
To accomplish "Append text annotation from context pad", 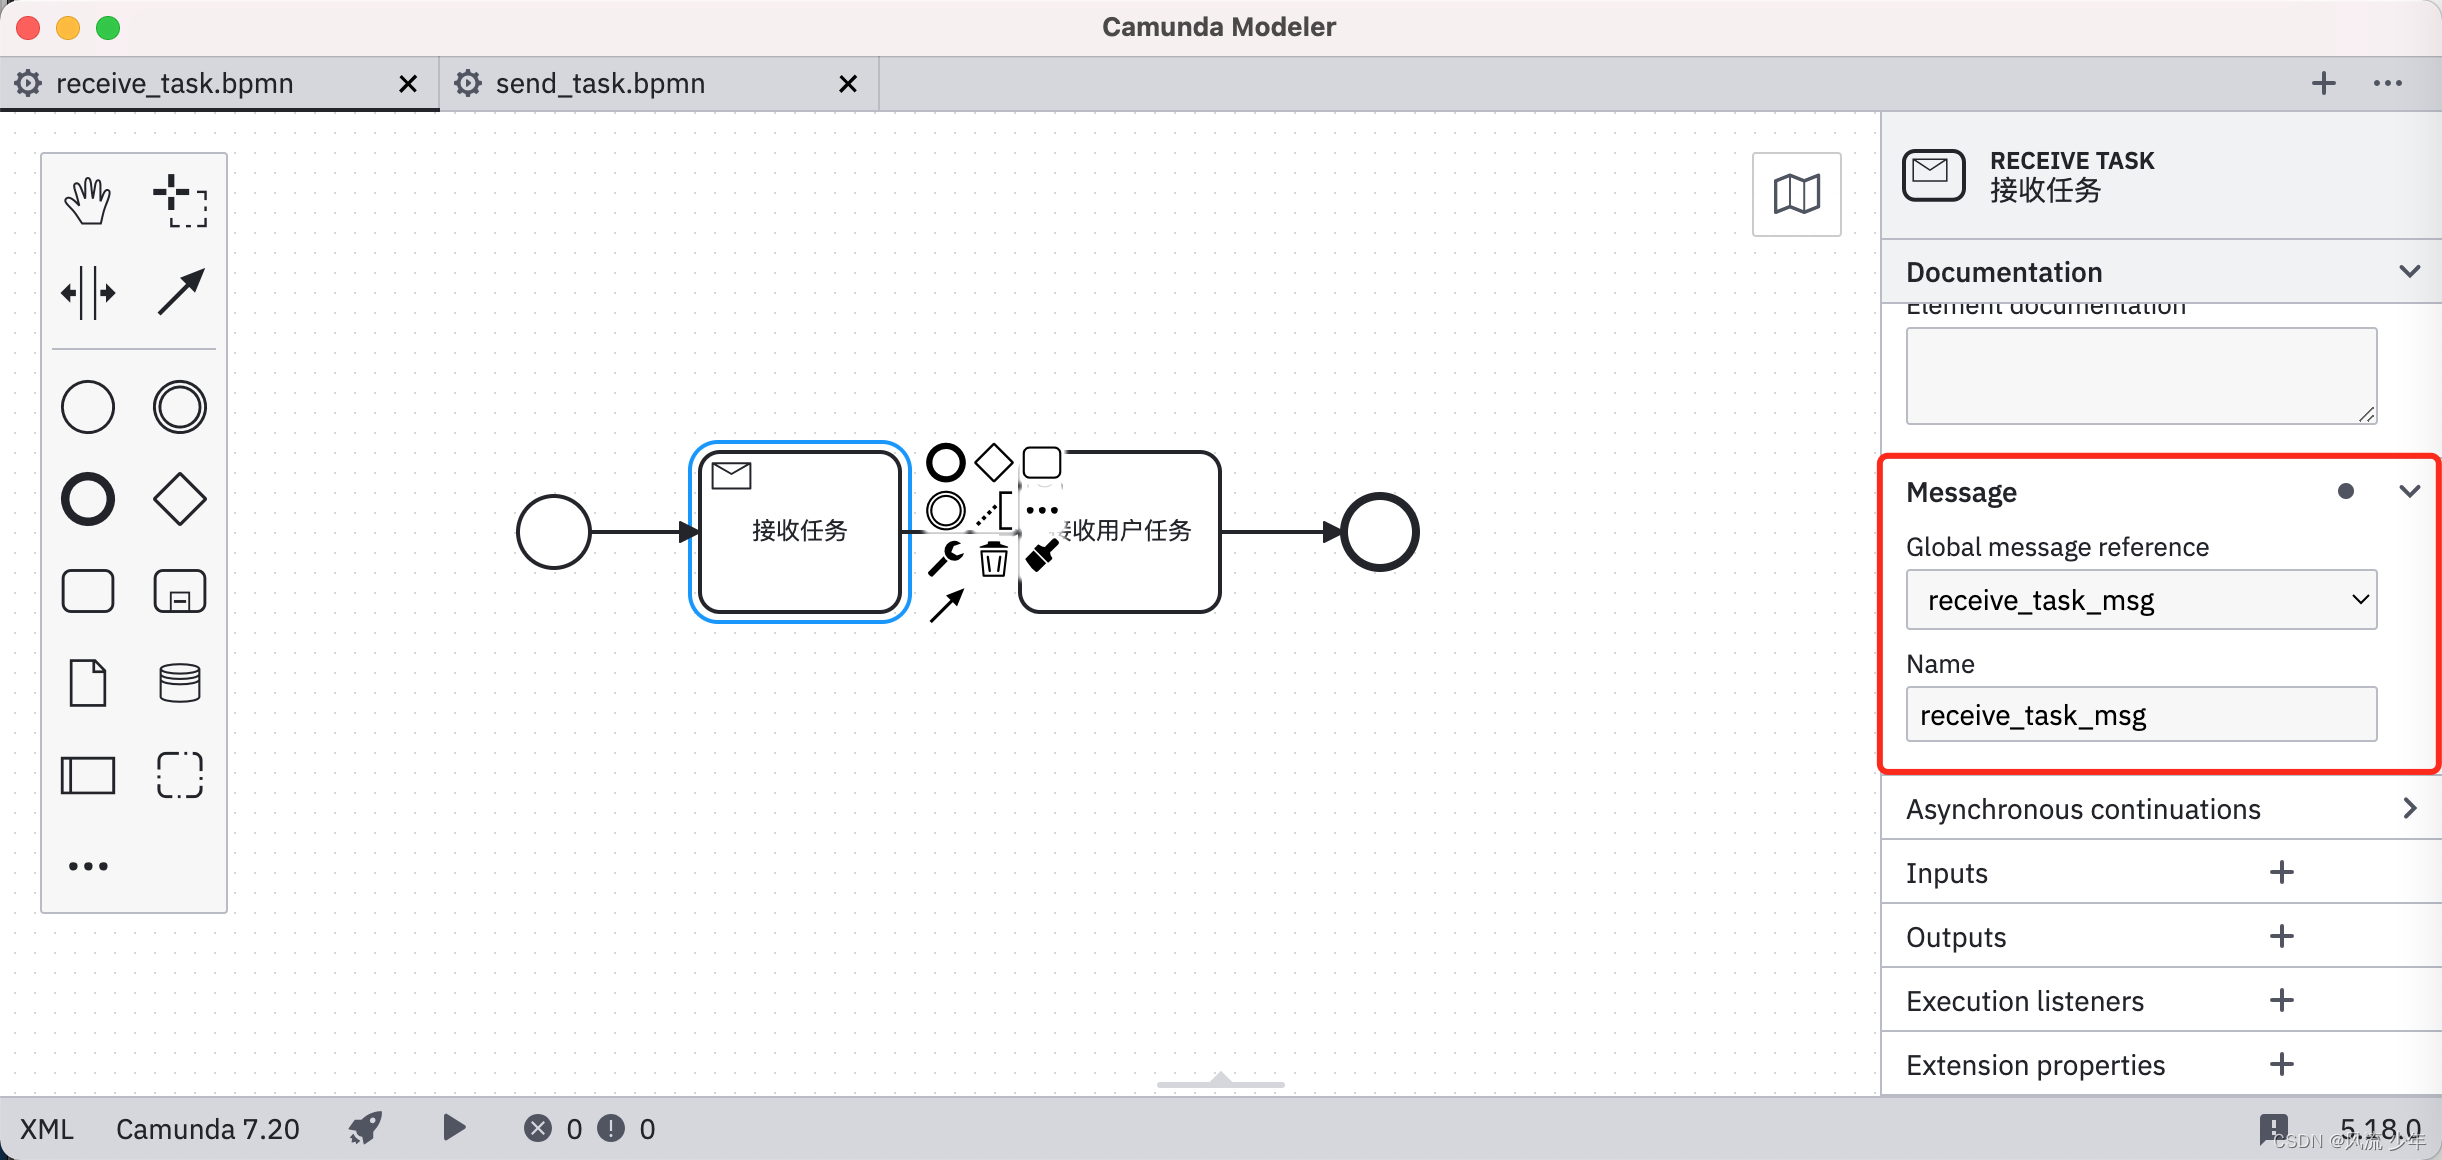I will (x=994, y=511).
